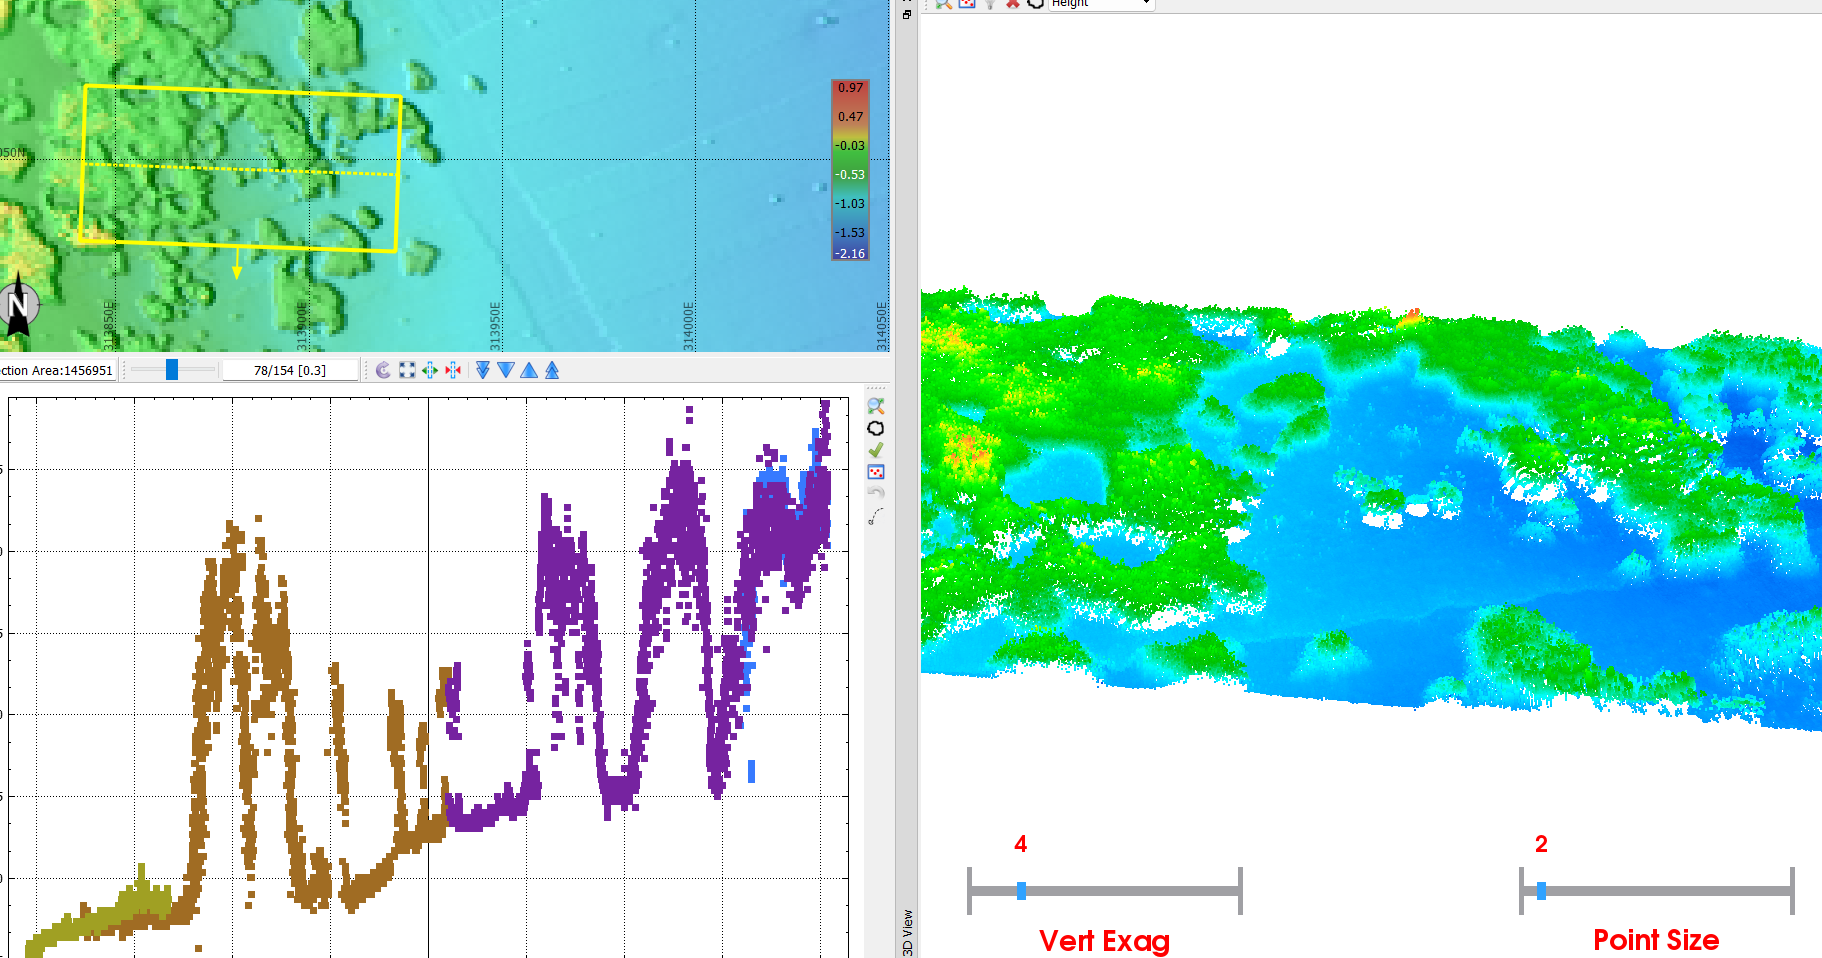
Task: Click the fit-to-extents icon in section toolbar
Action: click(407, 370)
